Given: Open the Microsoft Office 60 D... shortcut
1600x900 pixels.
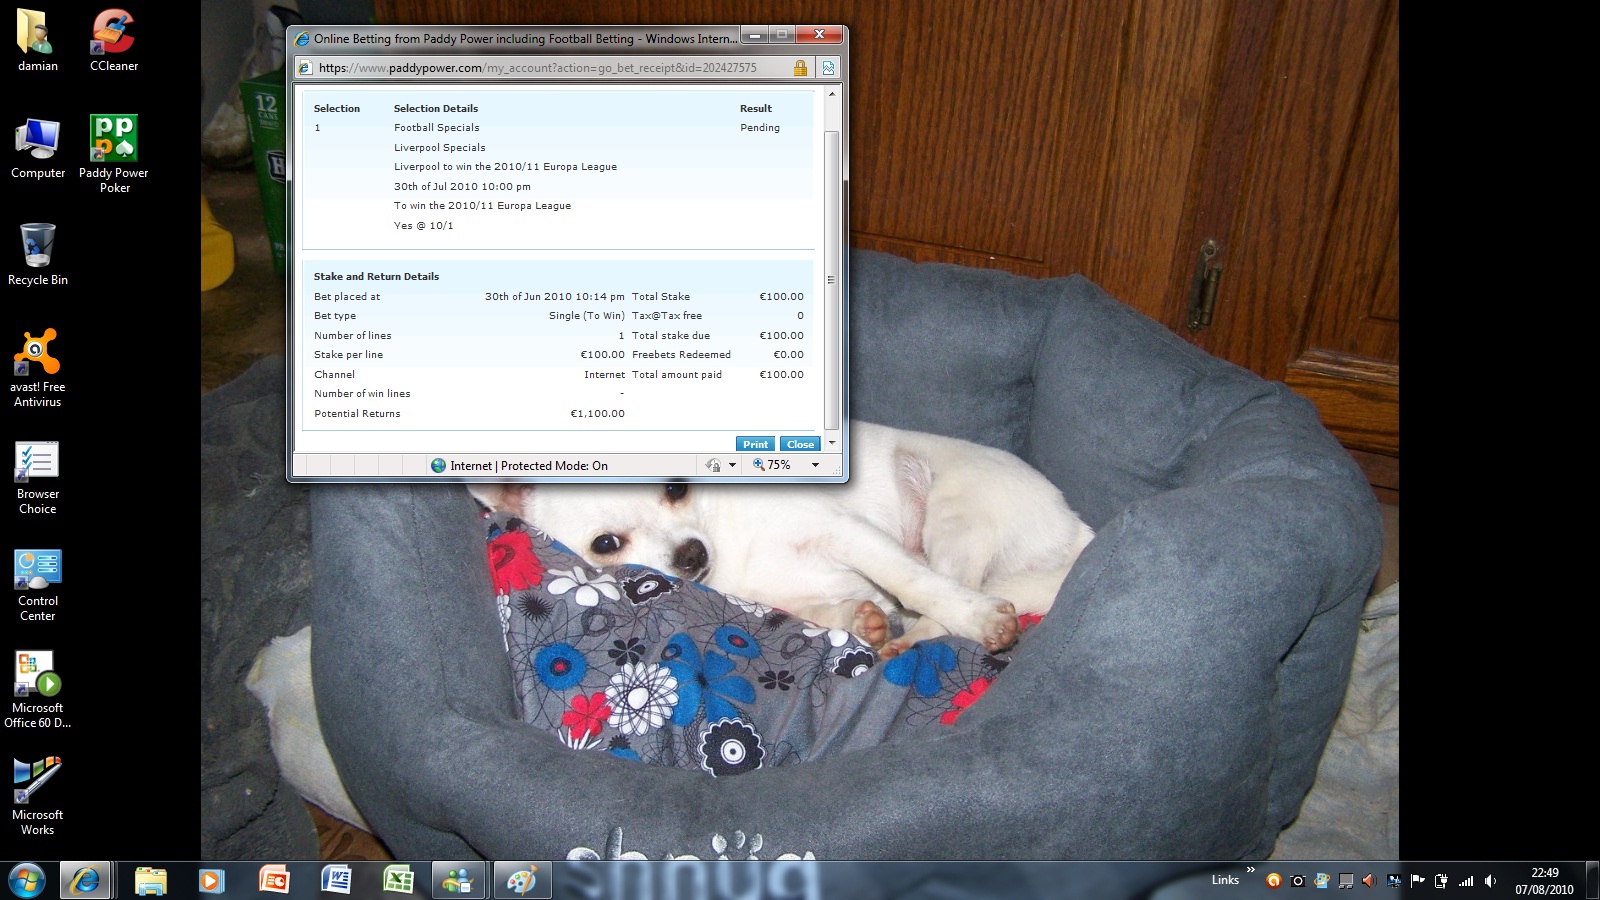Looking at the screenshot, I should click(x=38, y=689).
